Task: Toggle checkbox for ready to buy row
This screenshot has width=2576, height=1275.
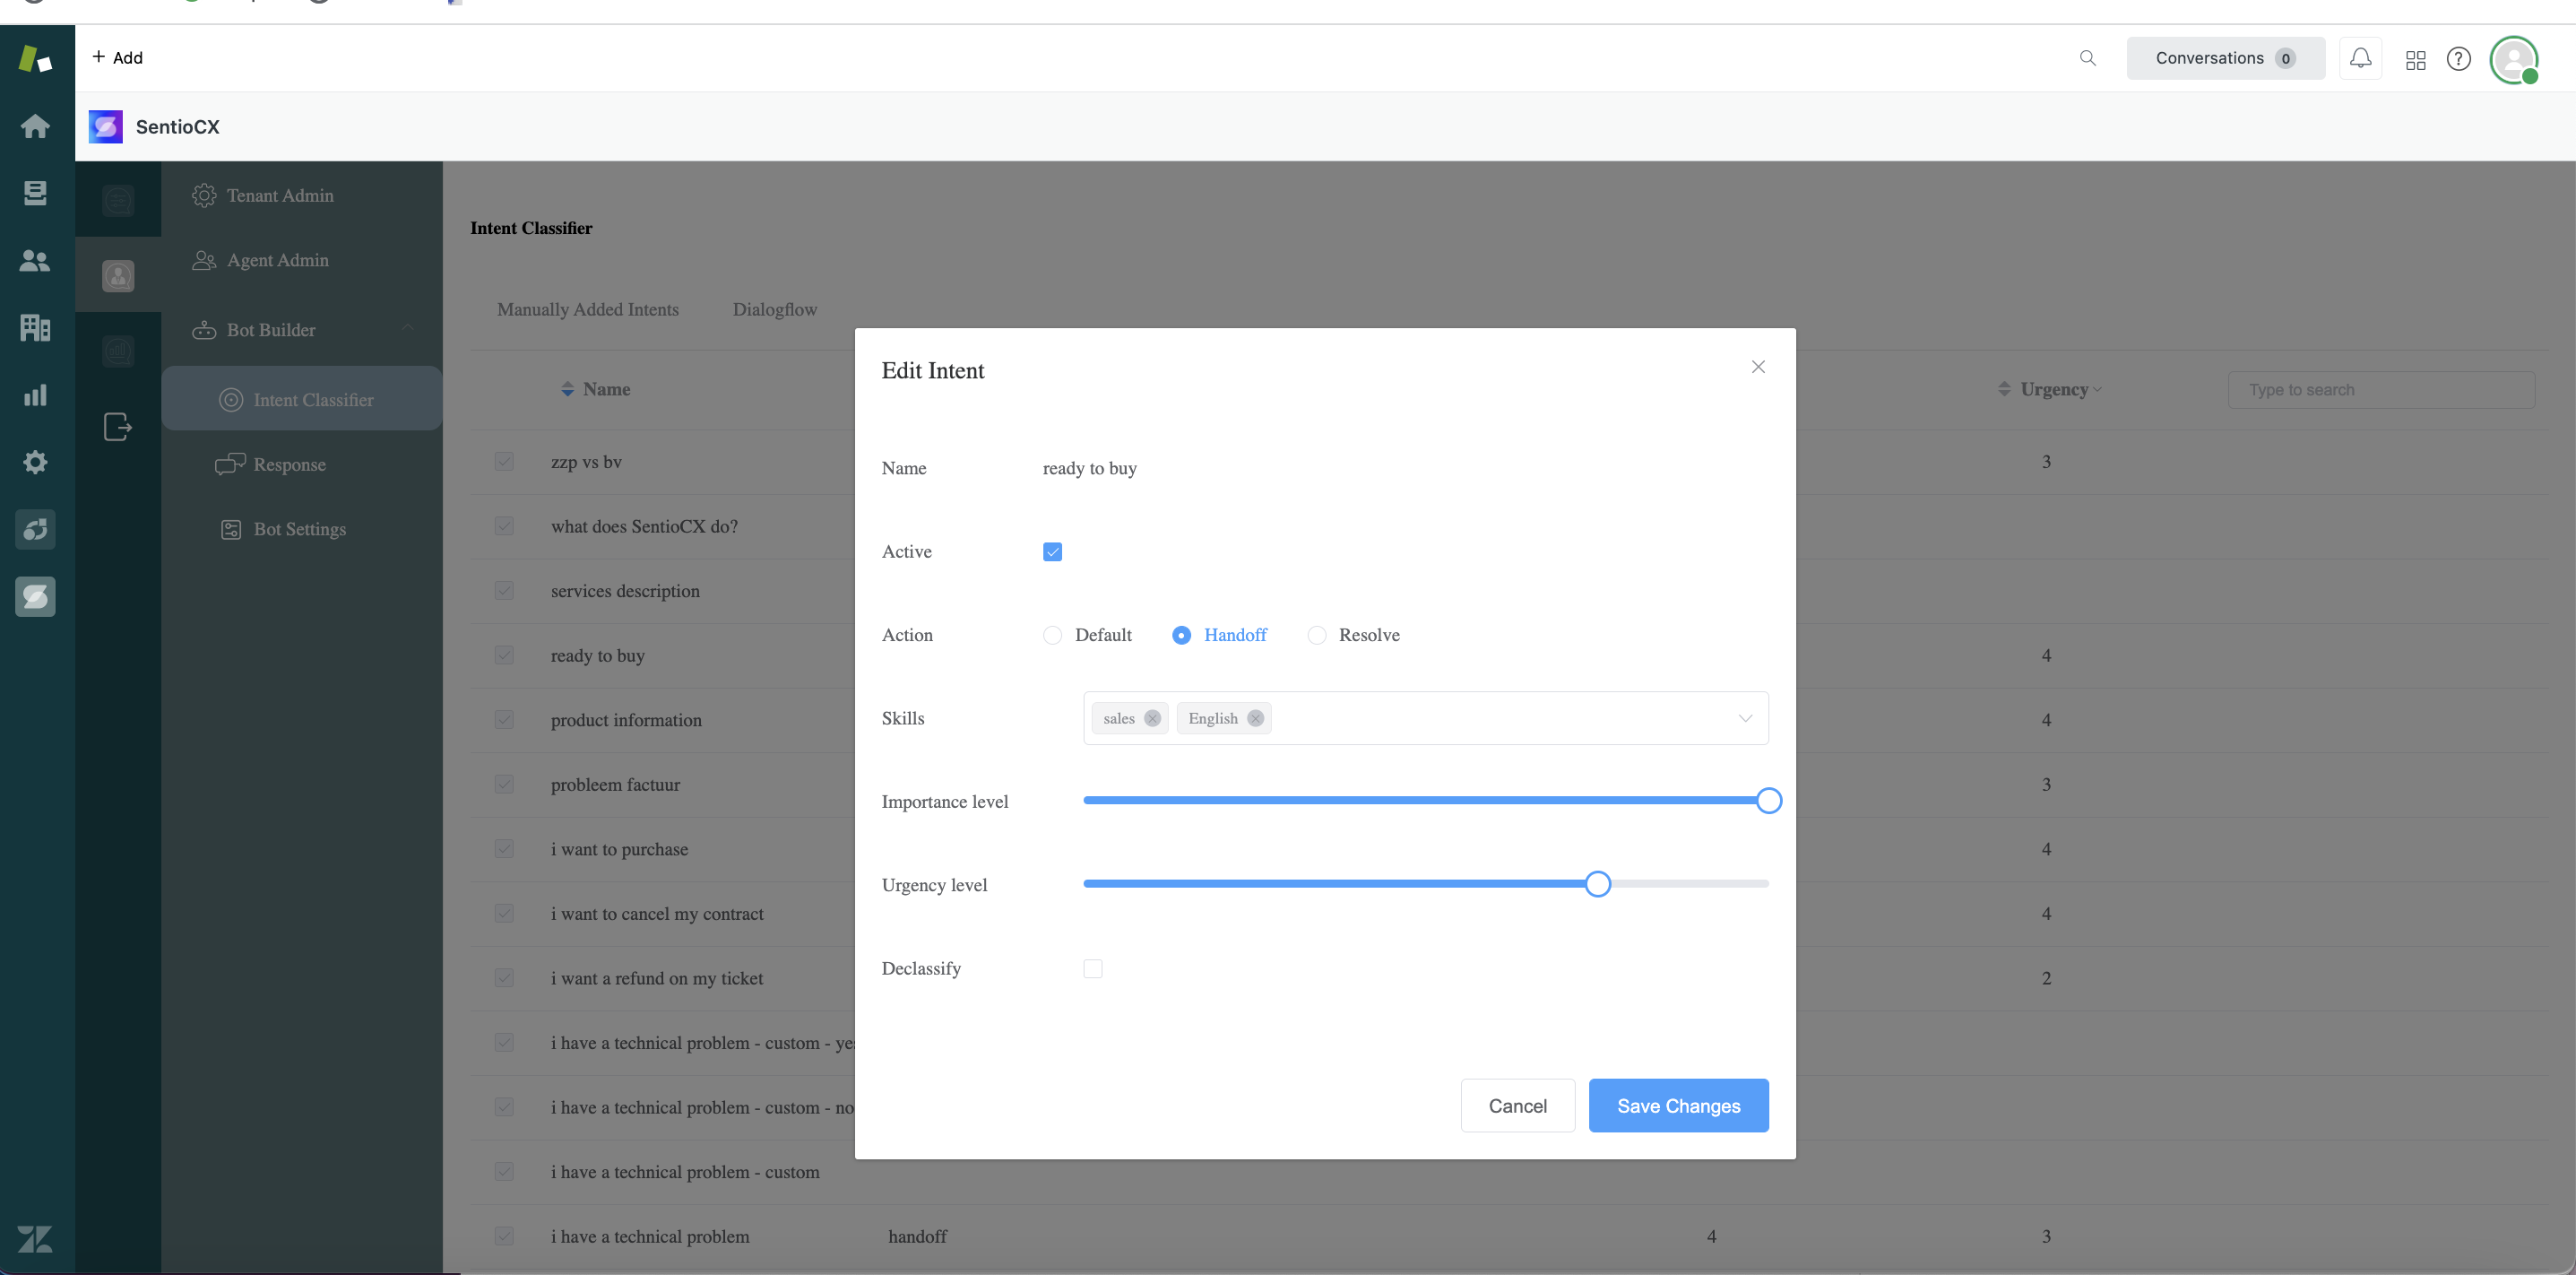Action: coord(504,656)
